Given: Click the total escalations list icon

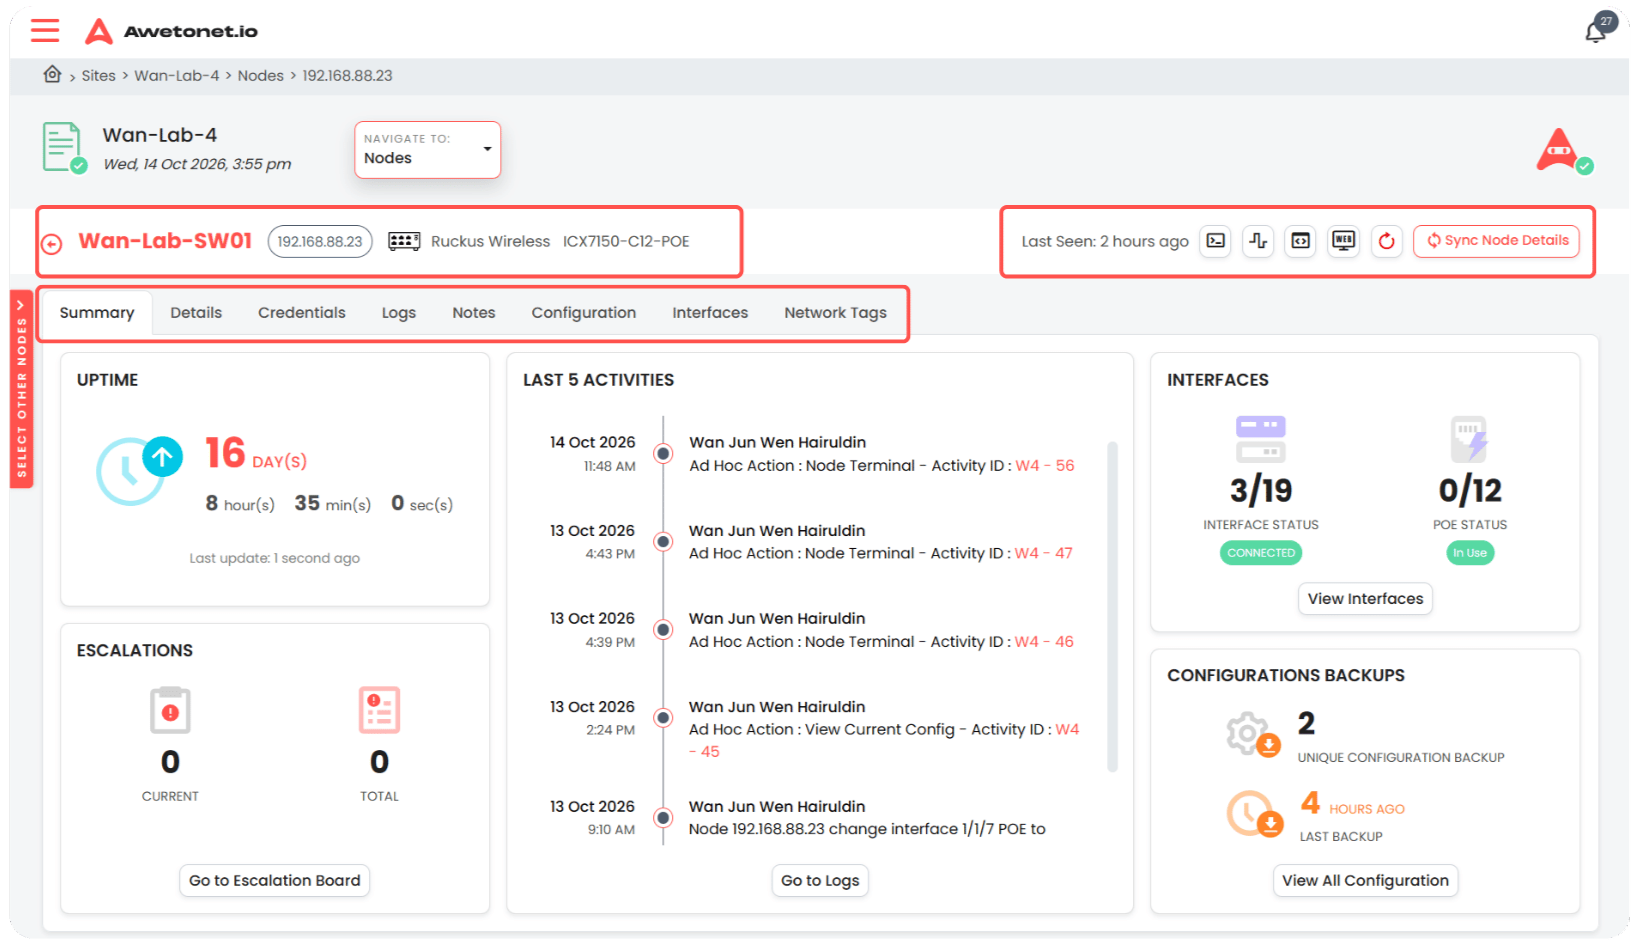Looking at the screenshot, I should pos(379,710).
